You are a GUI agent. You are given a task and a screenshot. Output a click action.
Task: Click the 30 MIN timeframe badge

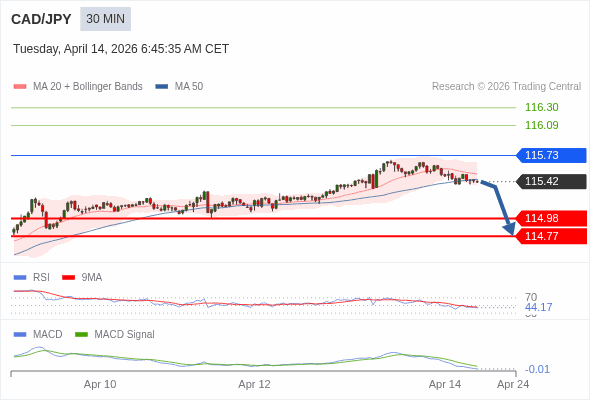pos(105,19)
